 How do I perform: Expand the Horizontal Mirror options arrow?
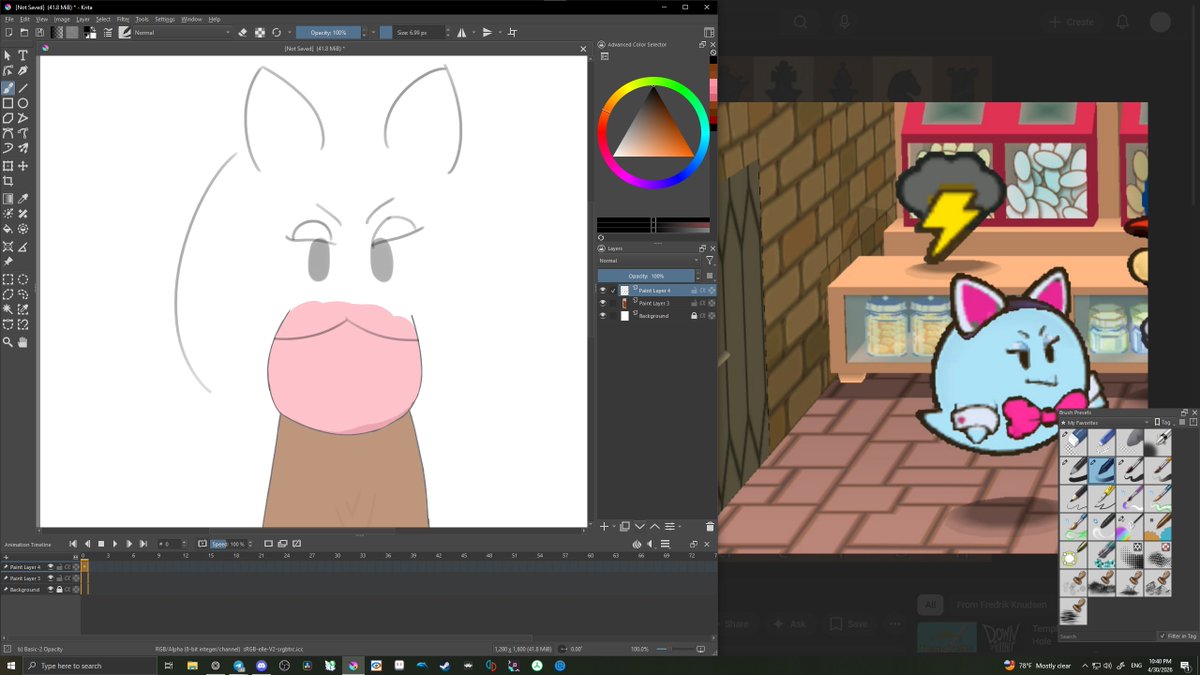474,32
